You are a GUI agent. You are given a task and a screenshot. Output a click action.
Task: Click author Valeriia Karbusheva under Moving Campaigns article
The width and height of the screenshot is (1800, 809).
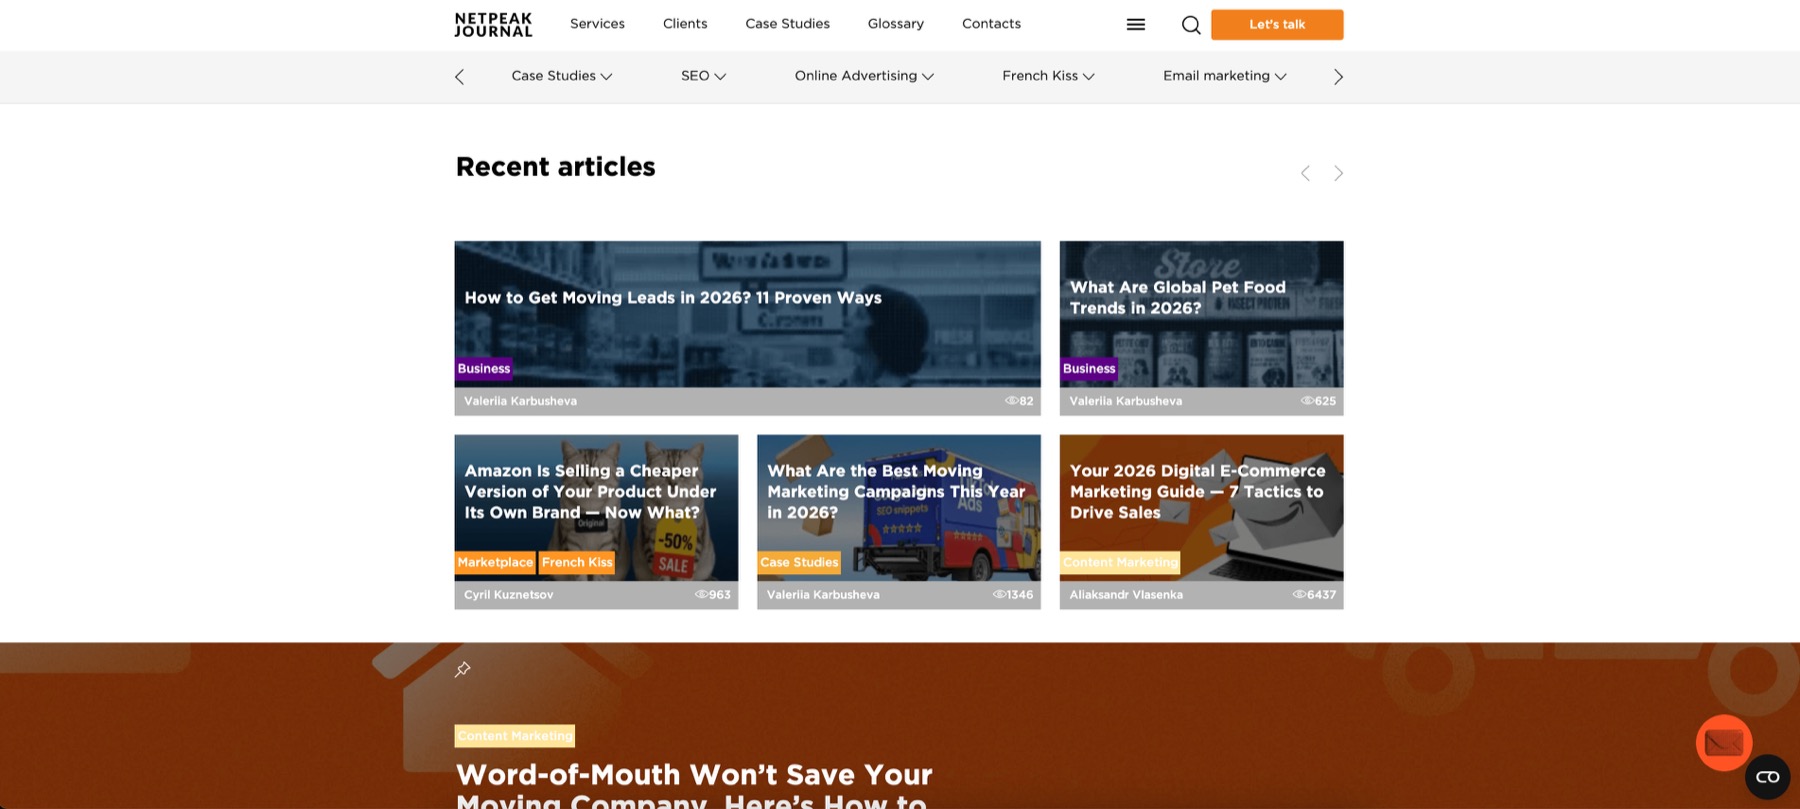point(823,594)
